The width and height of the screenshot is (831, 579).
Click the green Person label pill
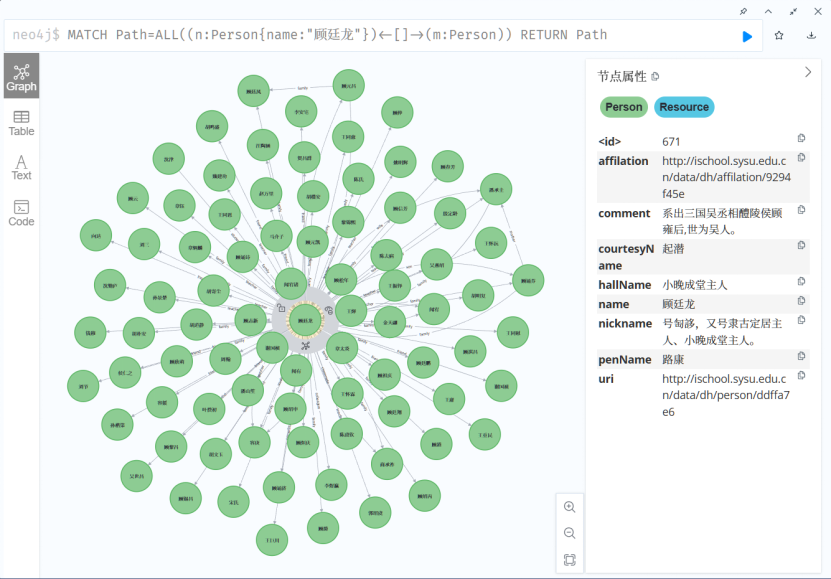624,107
